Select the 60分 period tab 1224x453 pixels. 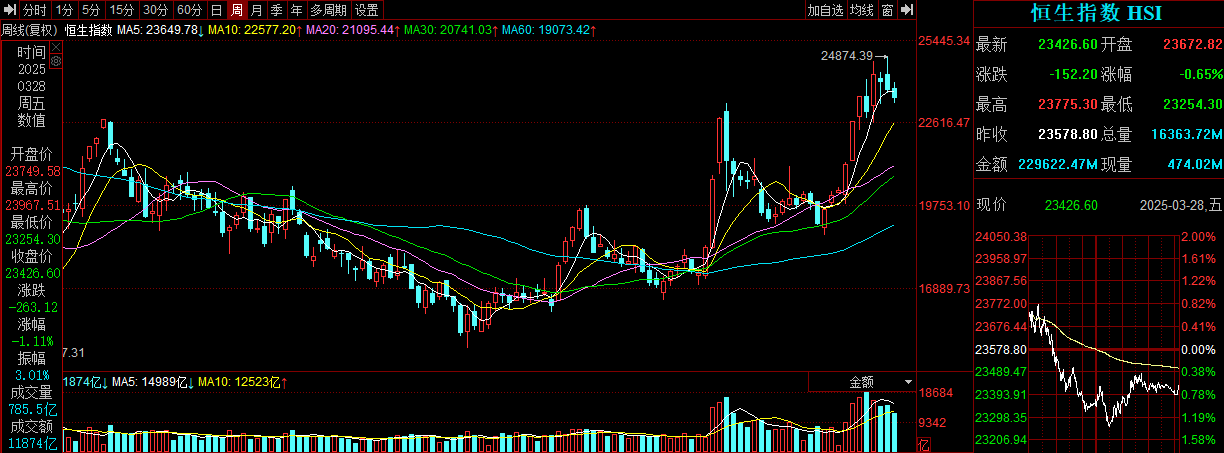[x=188, y=10]
